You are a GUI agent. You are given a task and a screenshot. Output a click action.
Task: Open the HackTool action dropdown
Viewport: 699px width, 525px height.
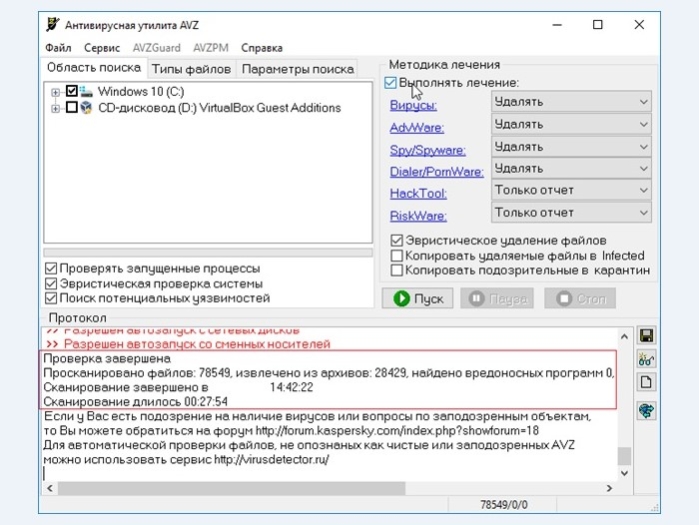571,190
